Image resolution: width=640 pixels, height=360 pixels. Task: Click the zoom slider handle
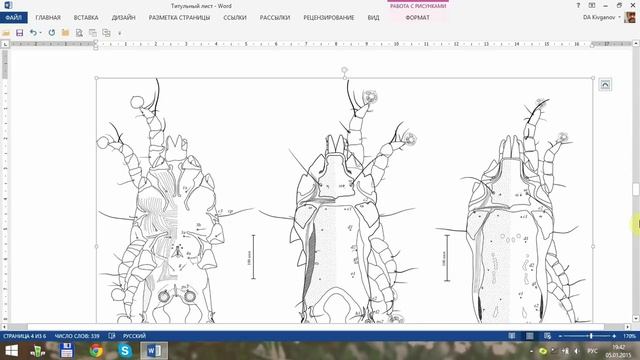tap(591, 336)
